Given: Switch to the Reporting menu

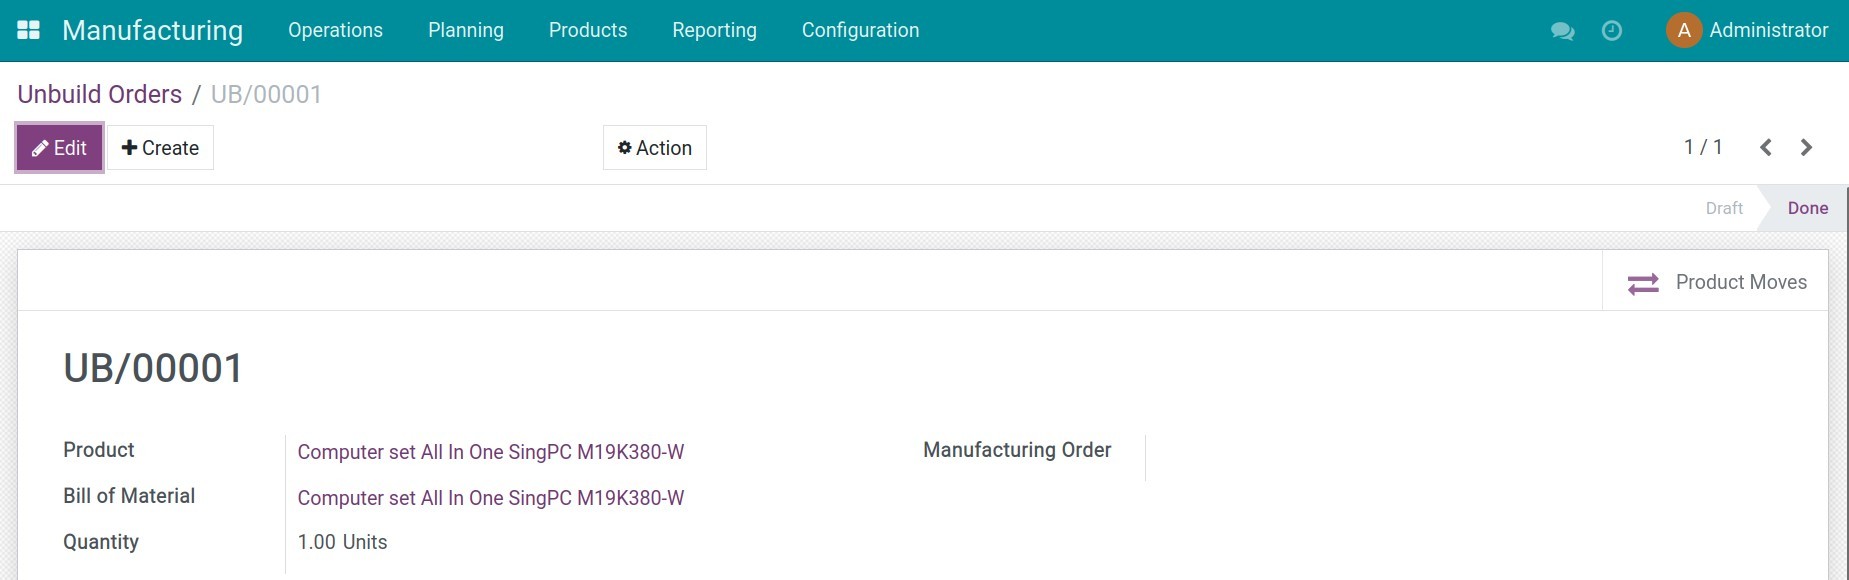Looking at the screenshot, I should (x=714, y=30).
